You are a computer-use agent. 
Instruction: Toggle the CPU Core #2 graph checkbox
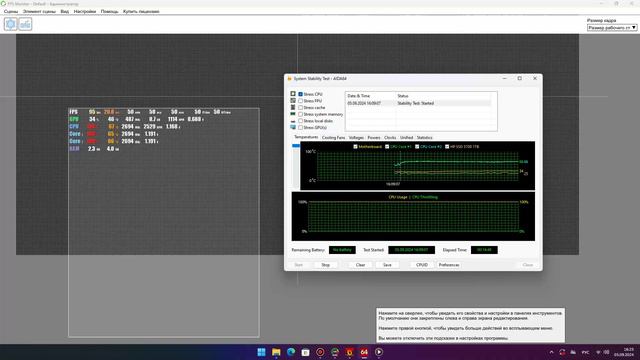click(x=417, y=147)
